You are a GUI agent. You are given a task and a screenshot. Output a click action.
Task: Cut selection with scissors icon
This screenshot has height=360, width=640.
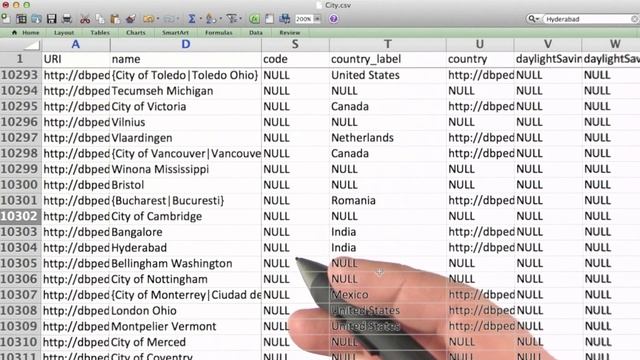(x=85, y=19)
